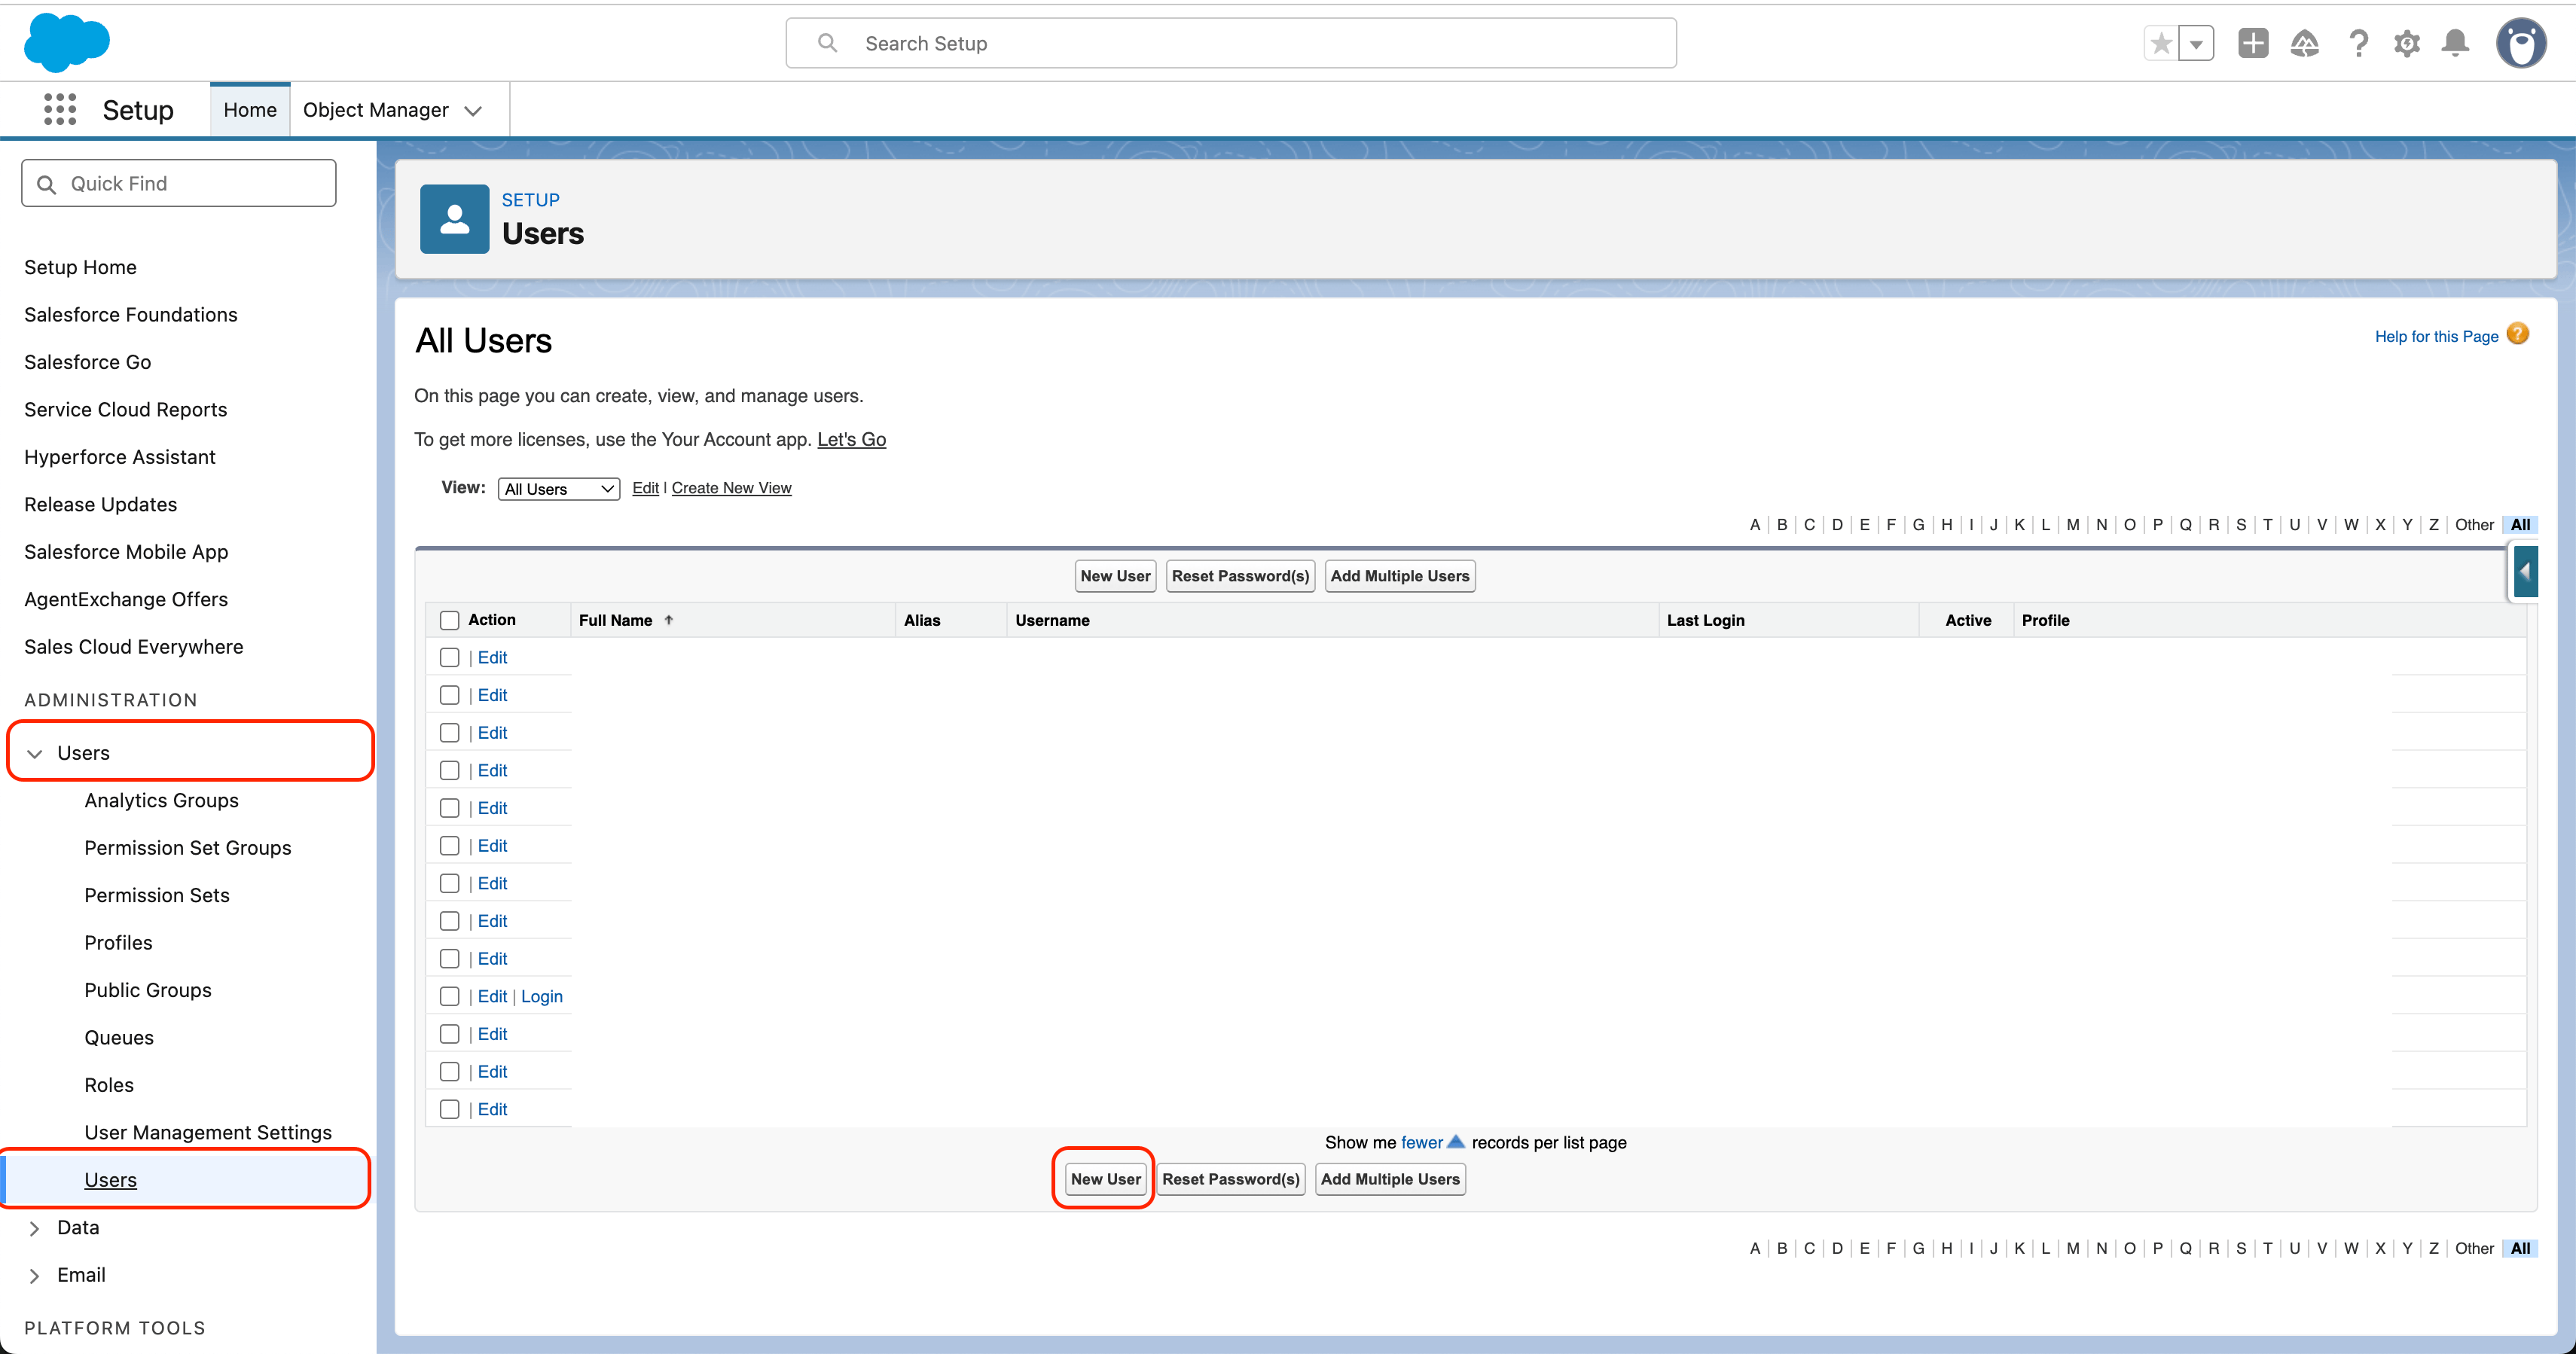Open the All Users view dropdown
The width and height of the screenshot is (2576, 1354).
[559, 488]
